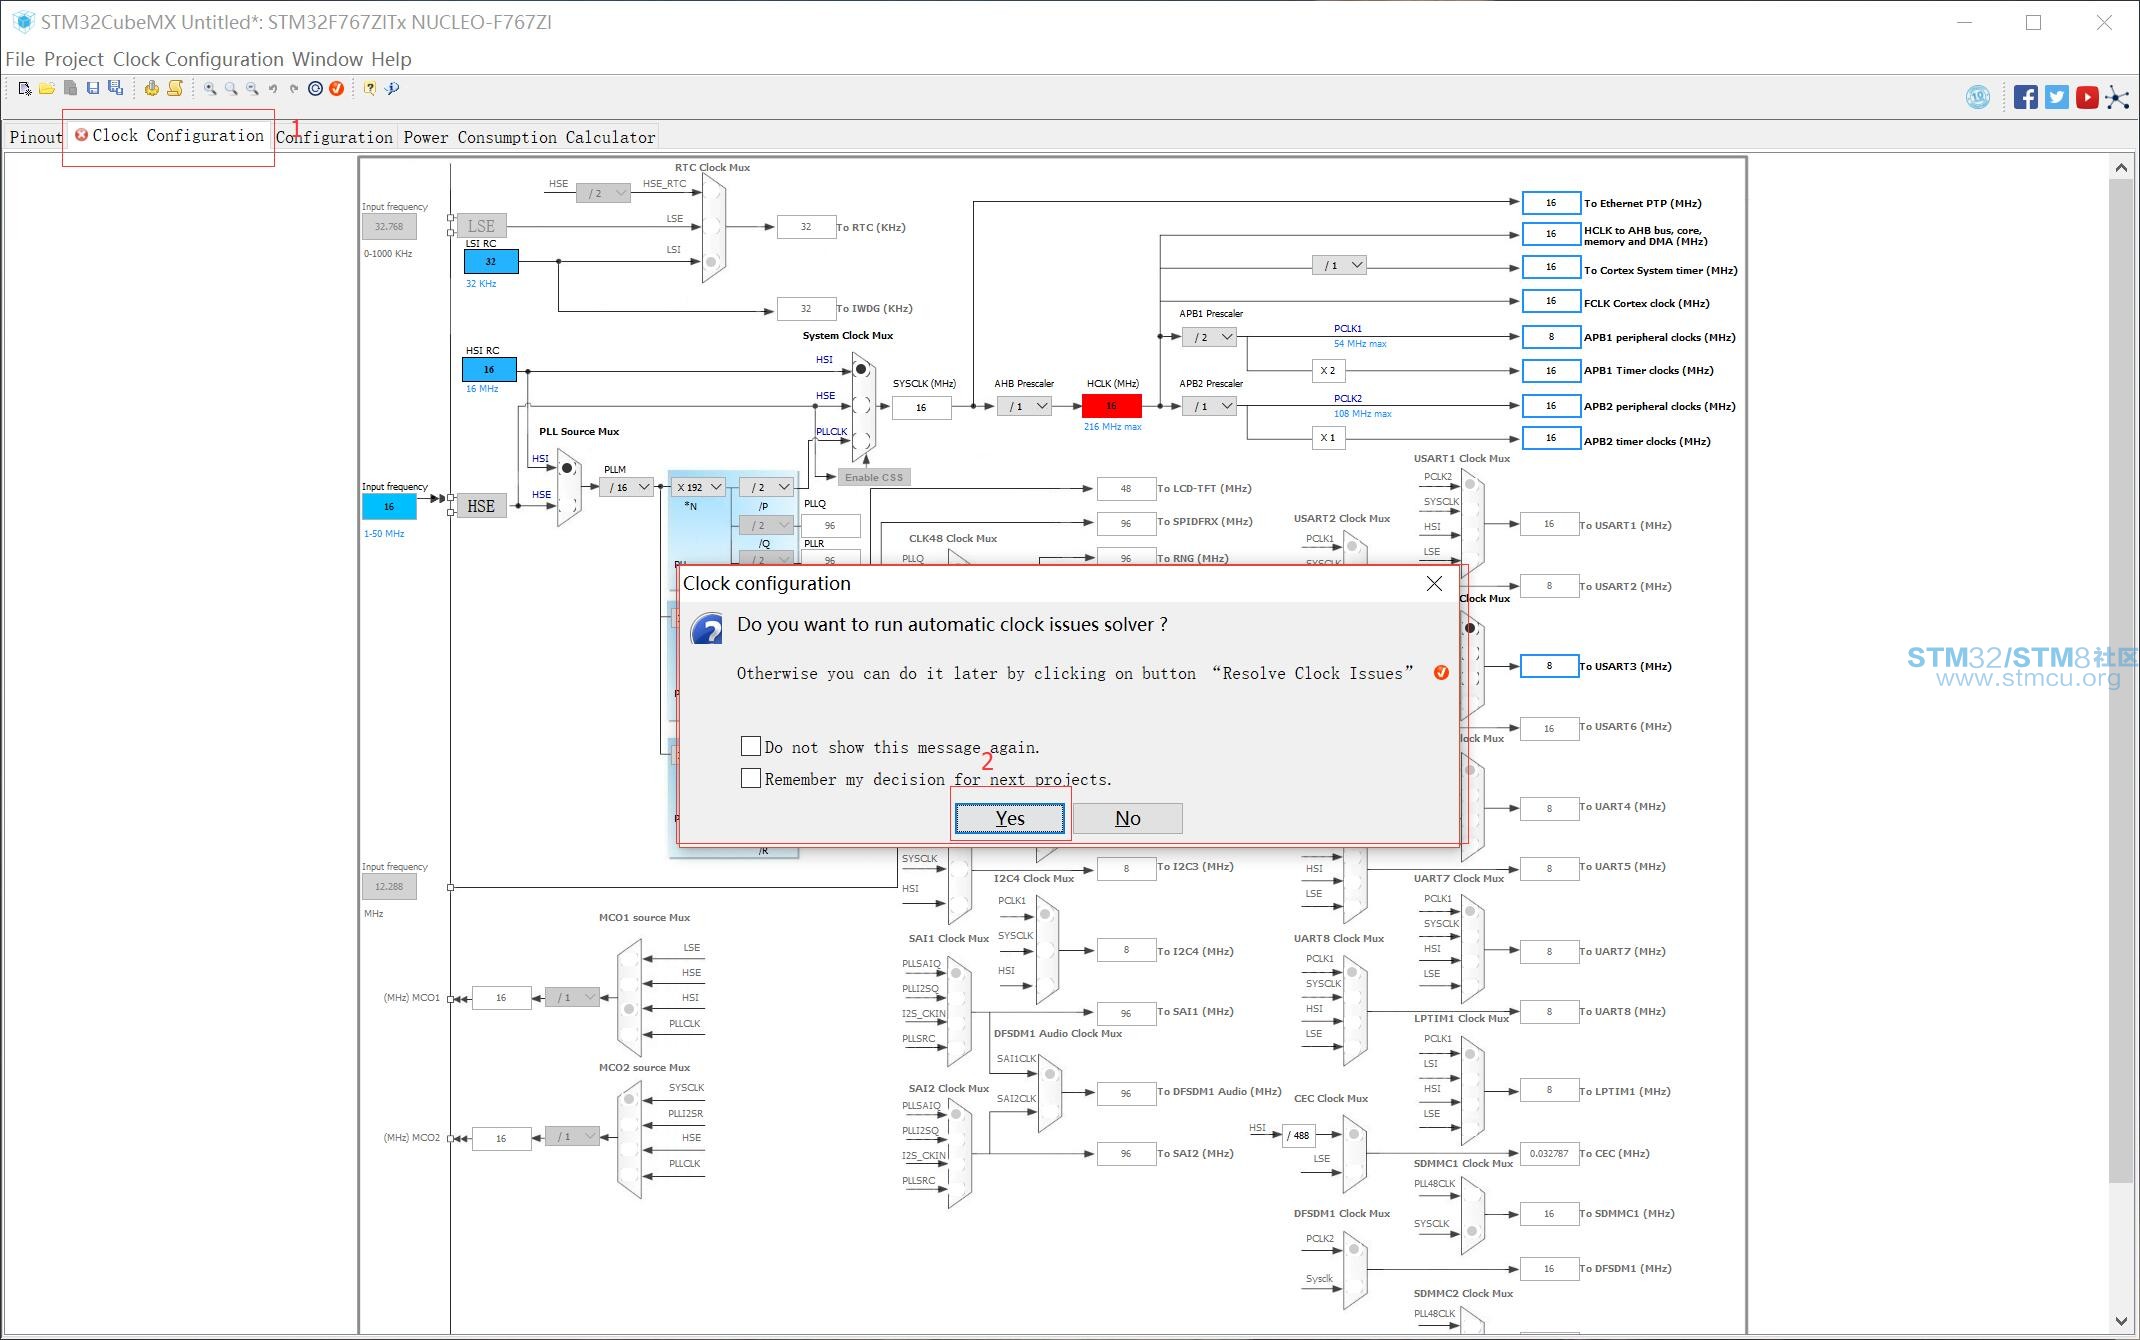Zoom out of the clock diagram
2140x1340 pixels.
tap(252, 89)
